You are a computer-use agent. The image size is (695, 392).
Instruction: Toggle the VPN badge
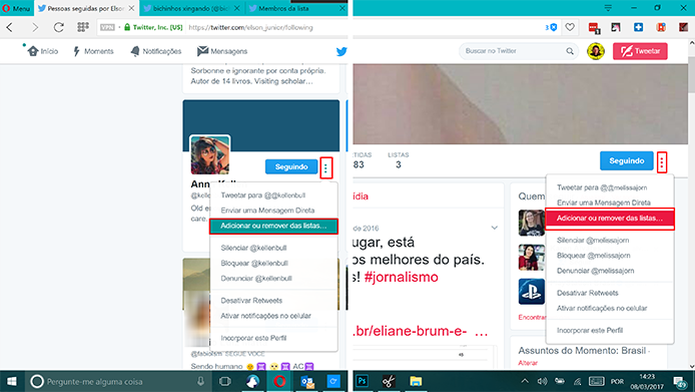coord(107,27)
